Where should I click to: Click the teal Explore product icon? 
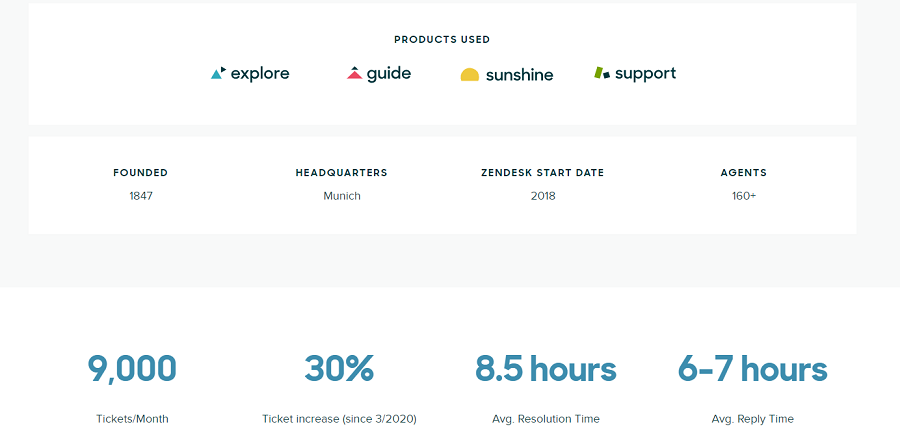point(218,73)
